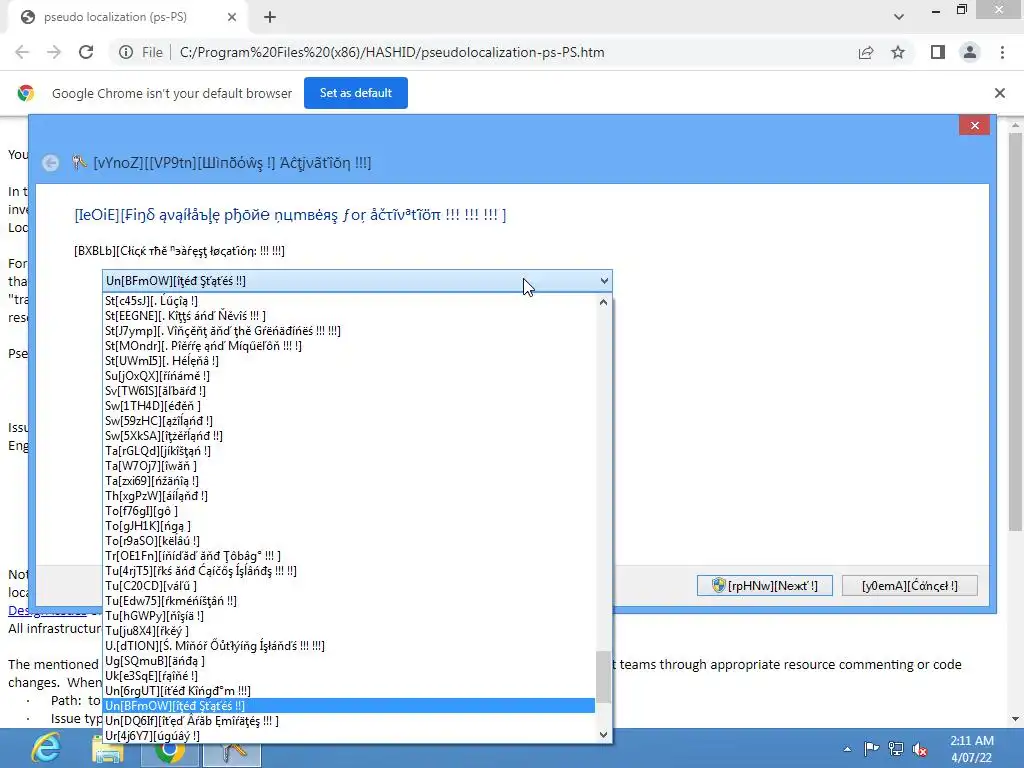Select Turks and Caicos Islands entry
The height and width of the screenshot is (768, 1024).
[x=349, y=571]
